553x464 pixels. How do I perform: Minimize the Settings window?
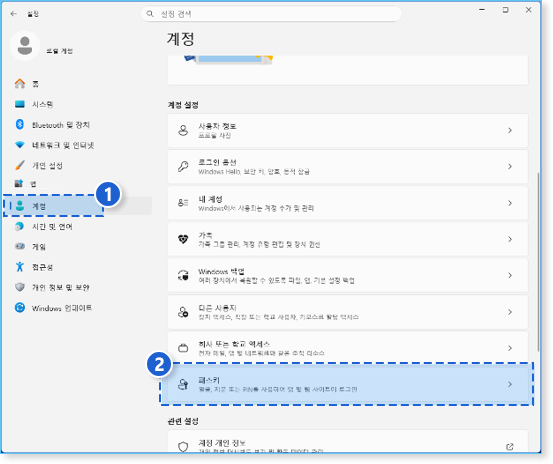(x=482, y=10)
